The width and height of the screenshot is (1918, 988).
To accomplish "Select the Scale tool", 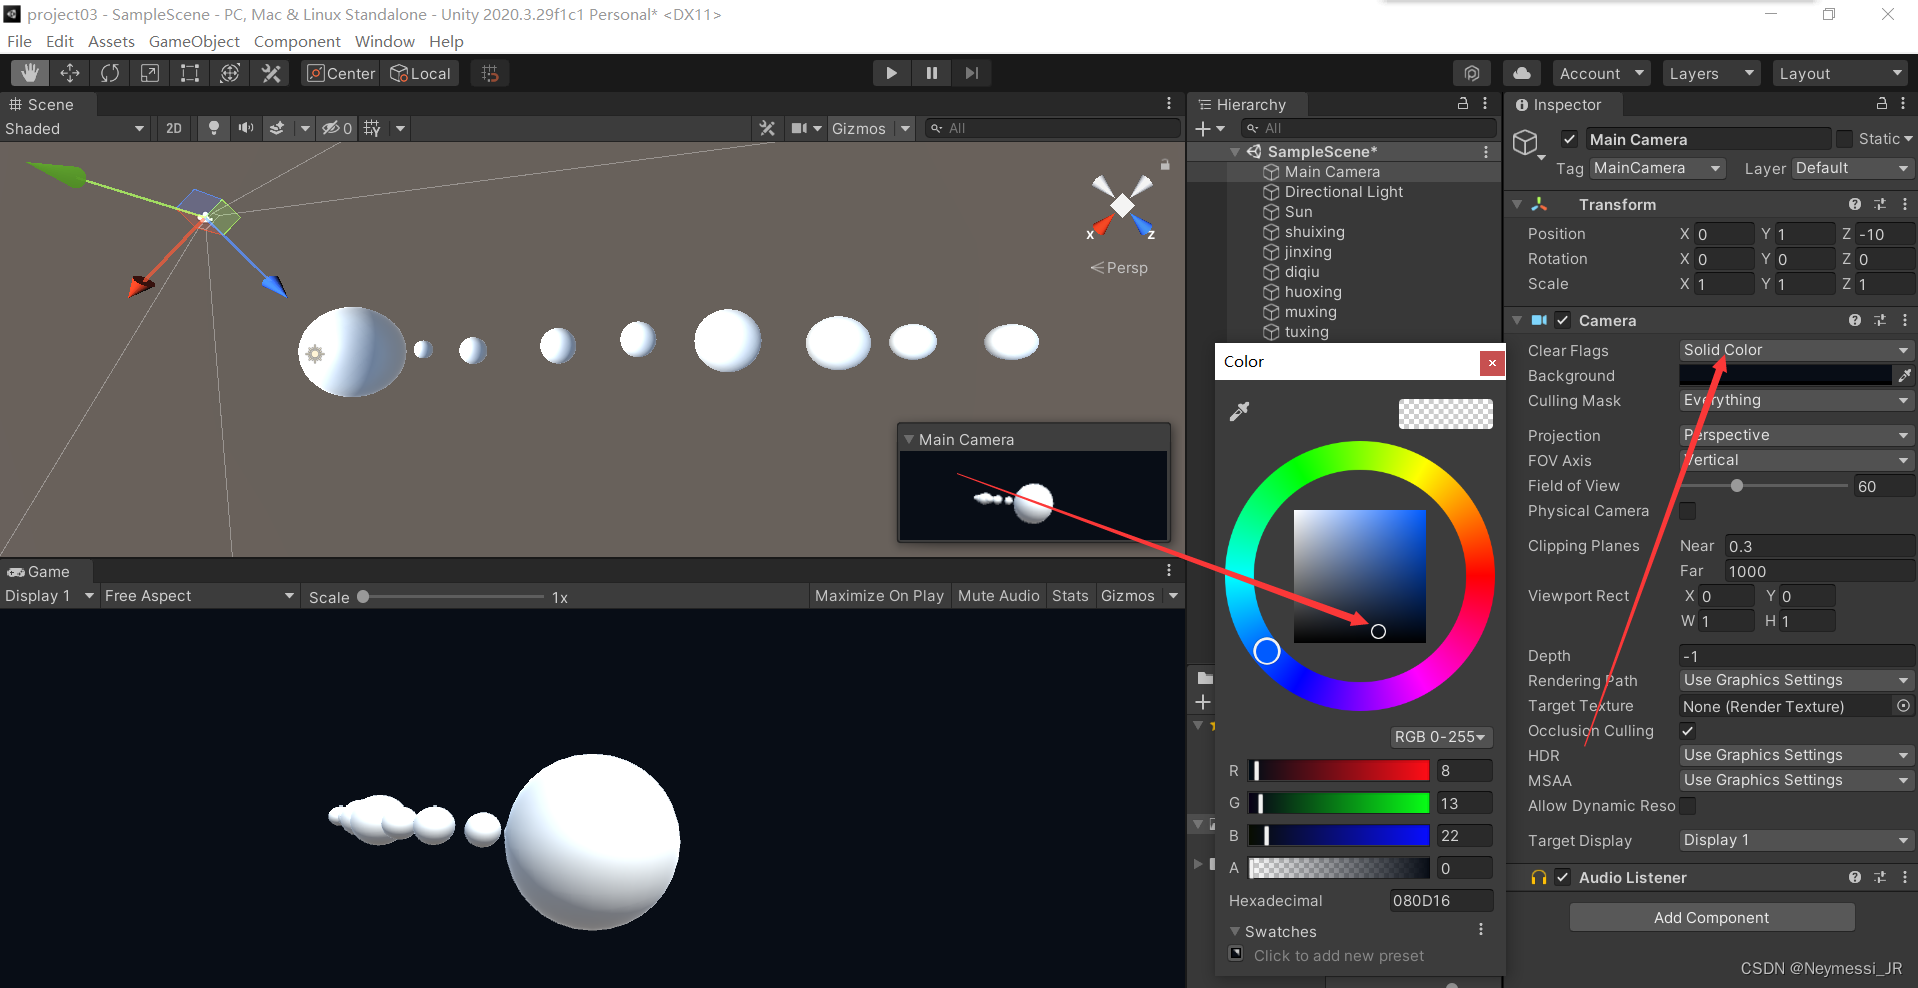I will [x=150, y=73].
